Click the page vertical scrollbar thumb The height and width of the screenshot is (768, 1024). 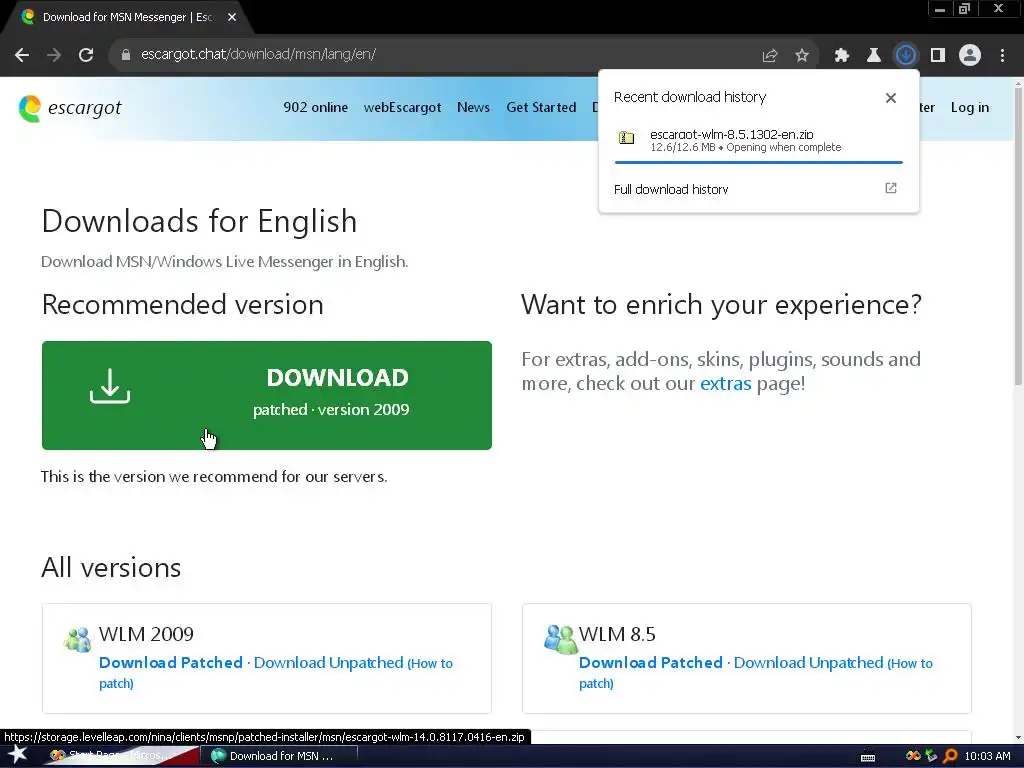pos(1018,235)
